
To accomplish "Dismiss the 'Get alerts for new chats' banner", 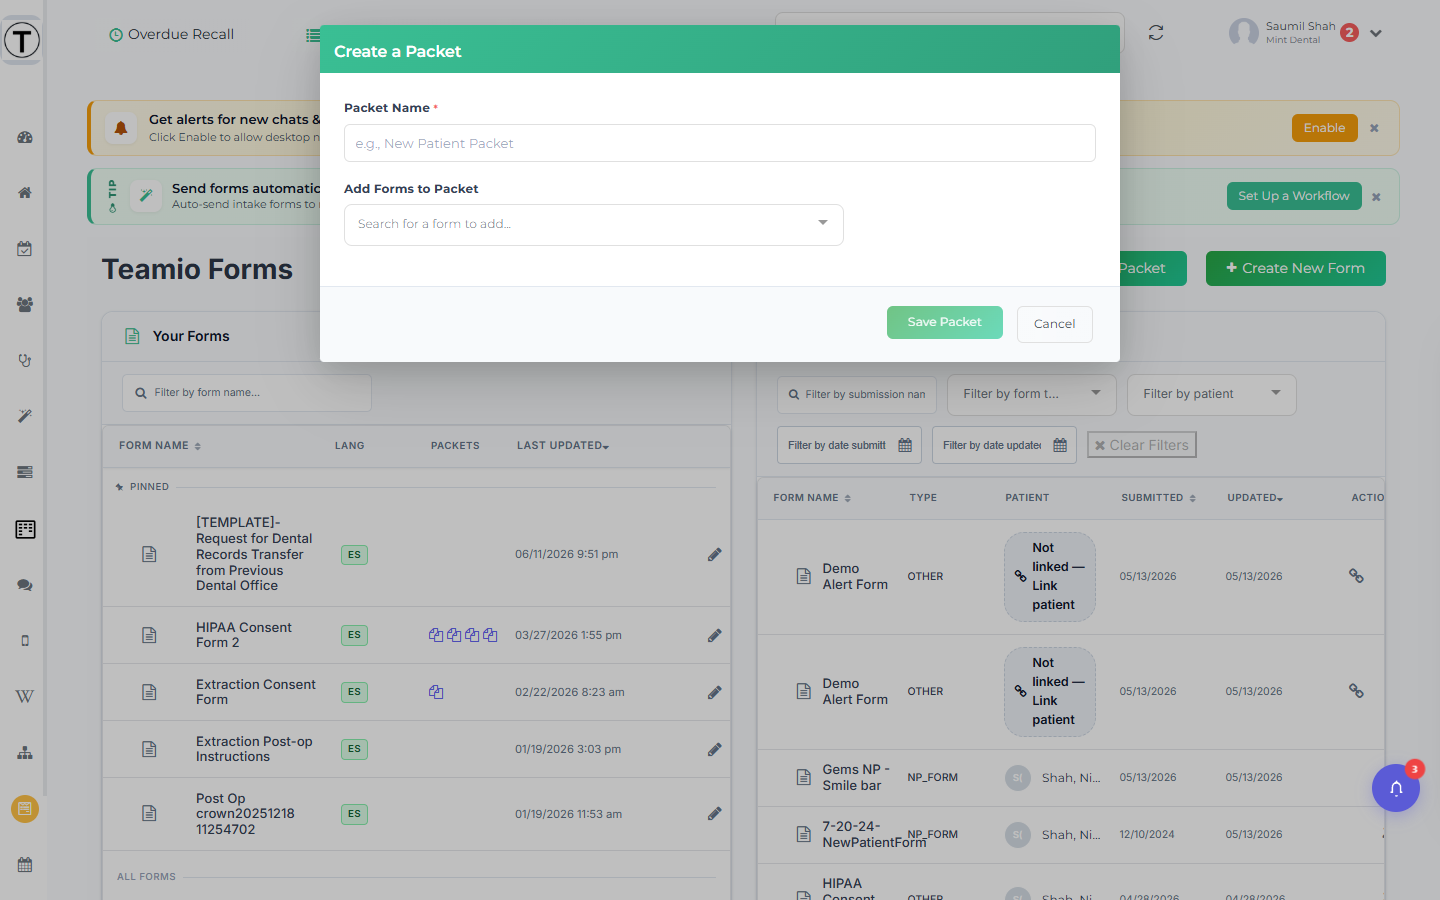I will pyautogui.click(x=1374, y=128).
